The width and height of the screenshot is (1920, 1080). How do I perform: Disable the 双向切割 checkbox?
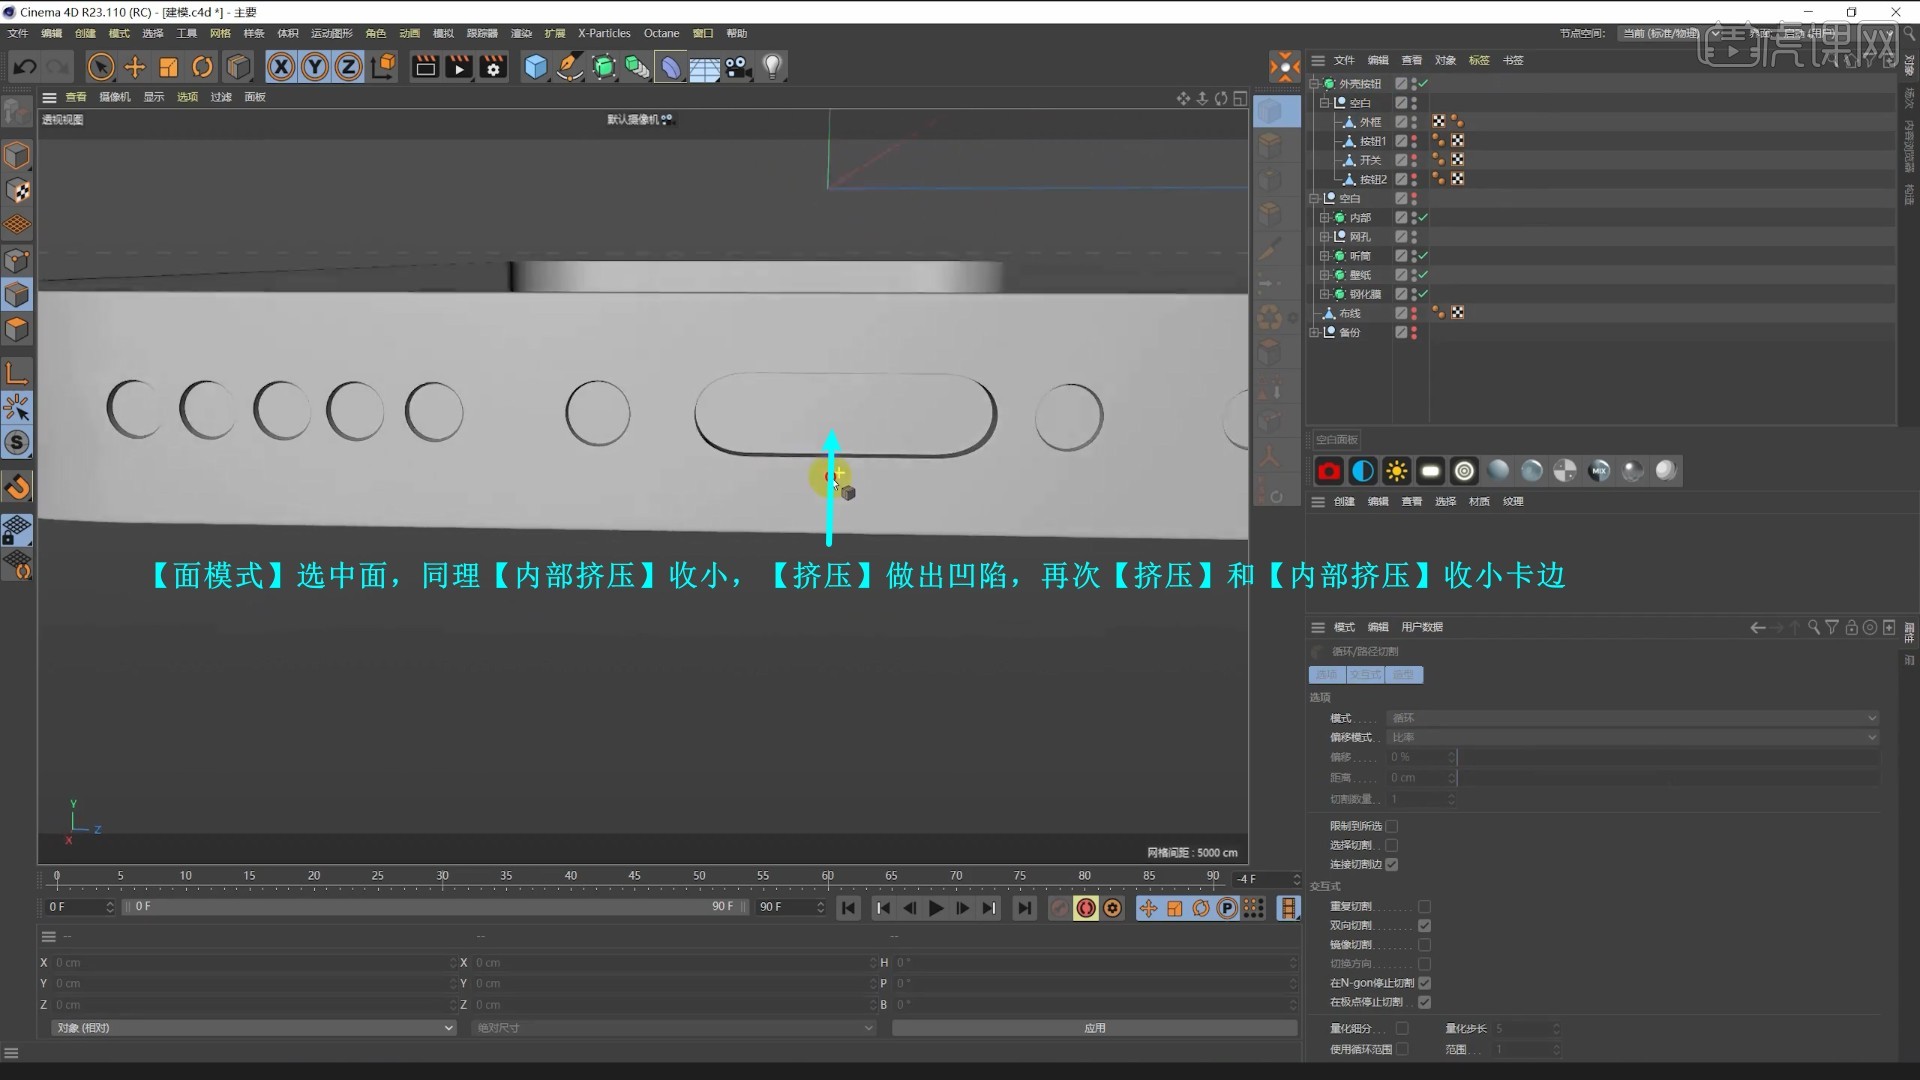(1426, 925)
